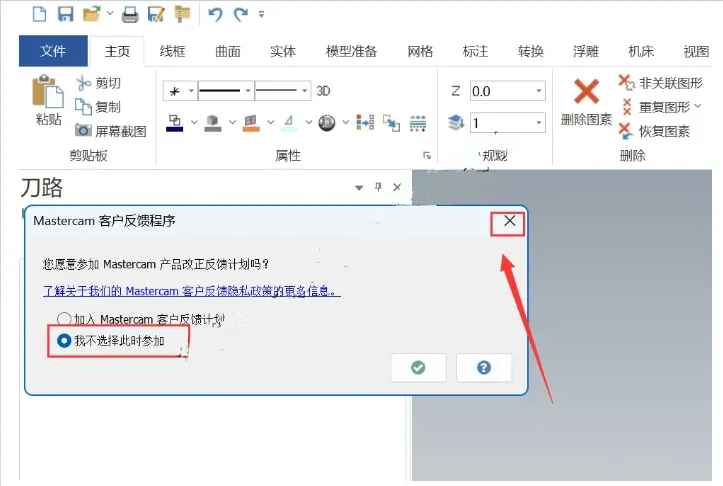This screenshot has width=723, height=486.
Task: Open the Mastercam privacy policy link
Action: pyautogui.click(x=192, y=291)
